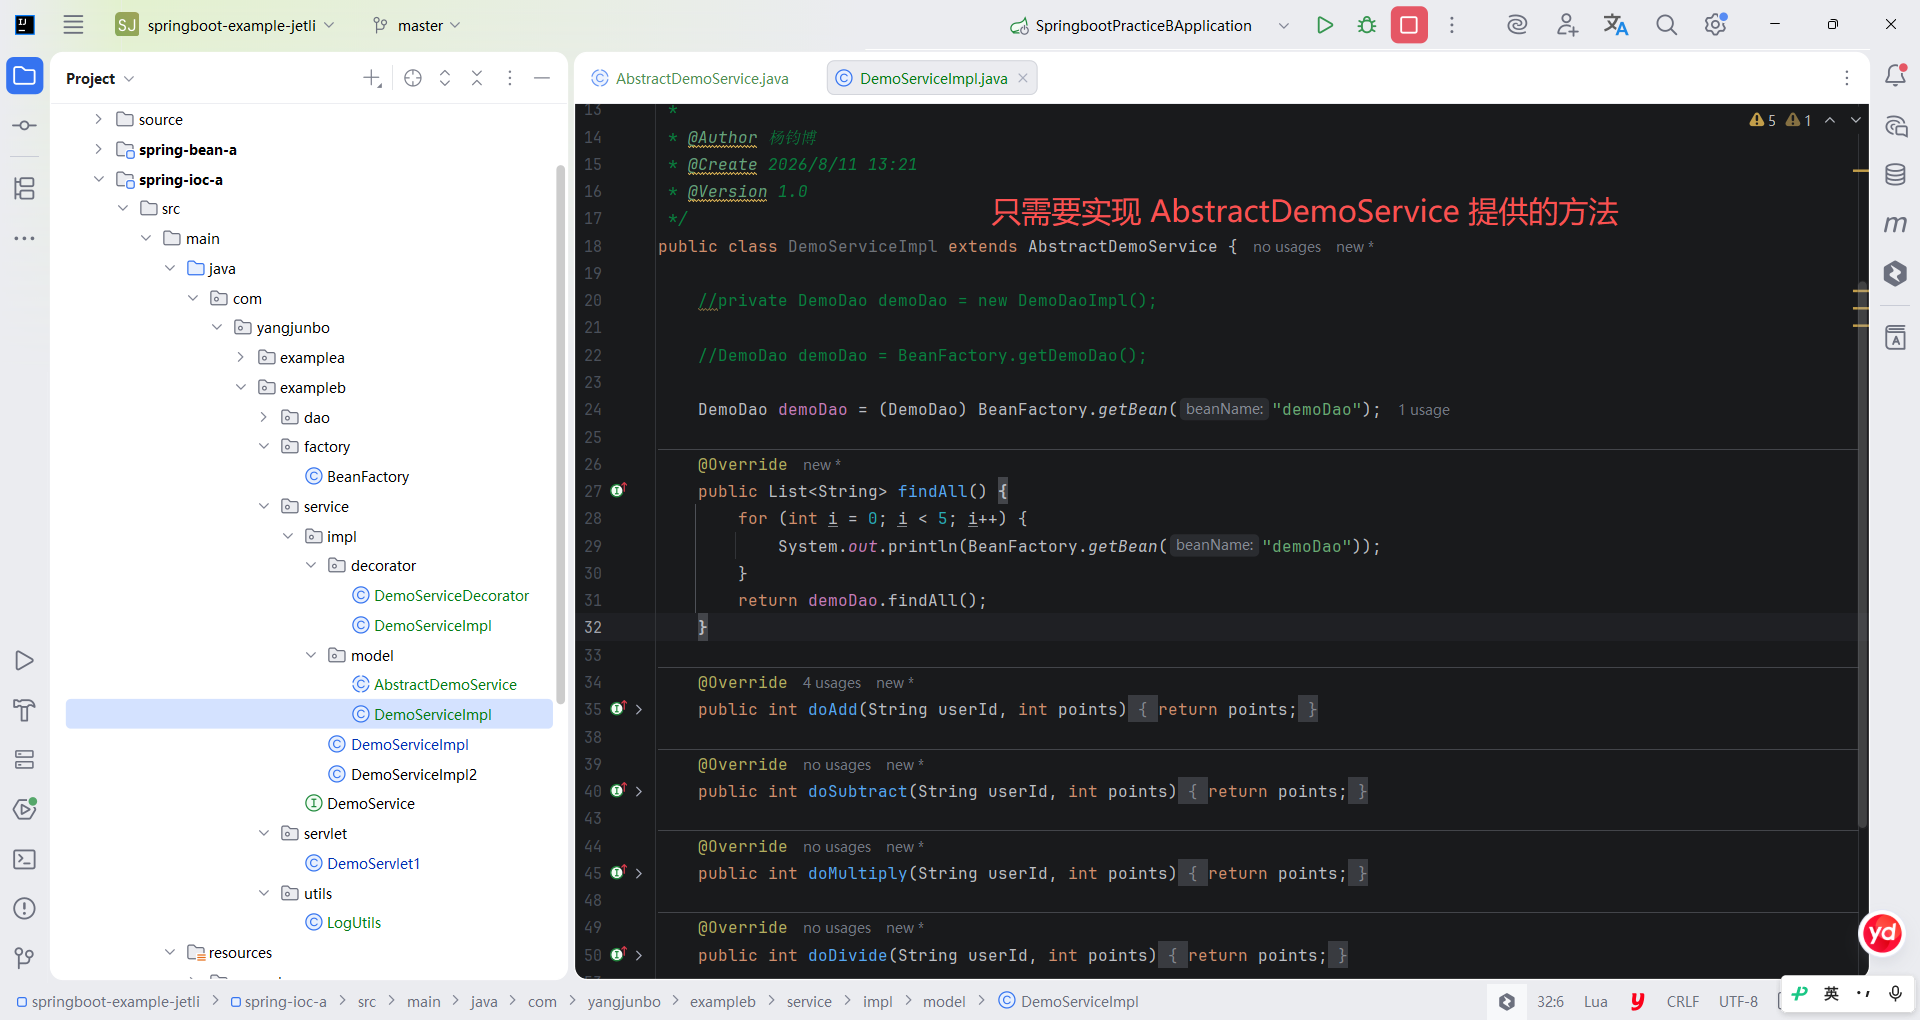Stop the running application
This screenshot has width=1920, height=1020.
(1409, 25)
